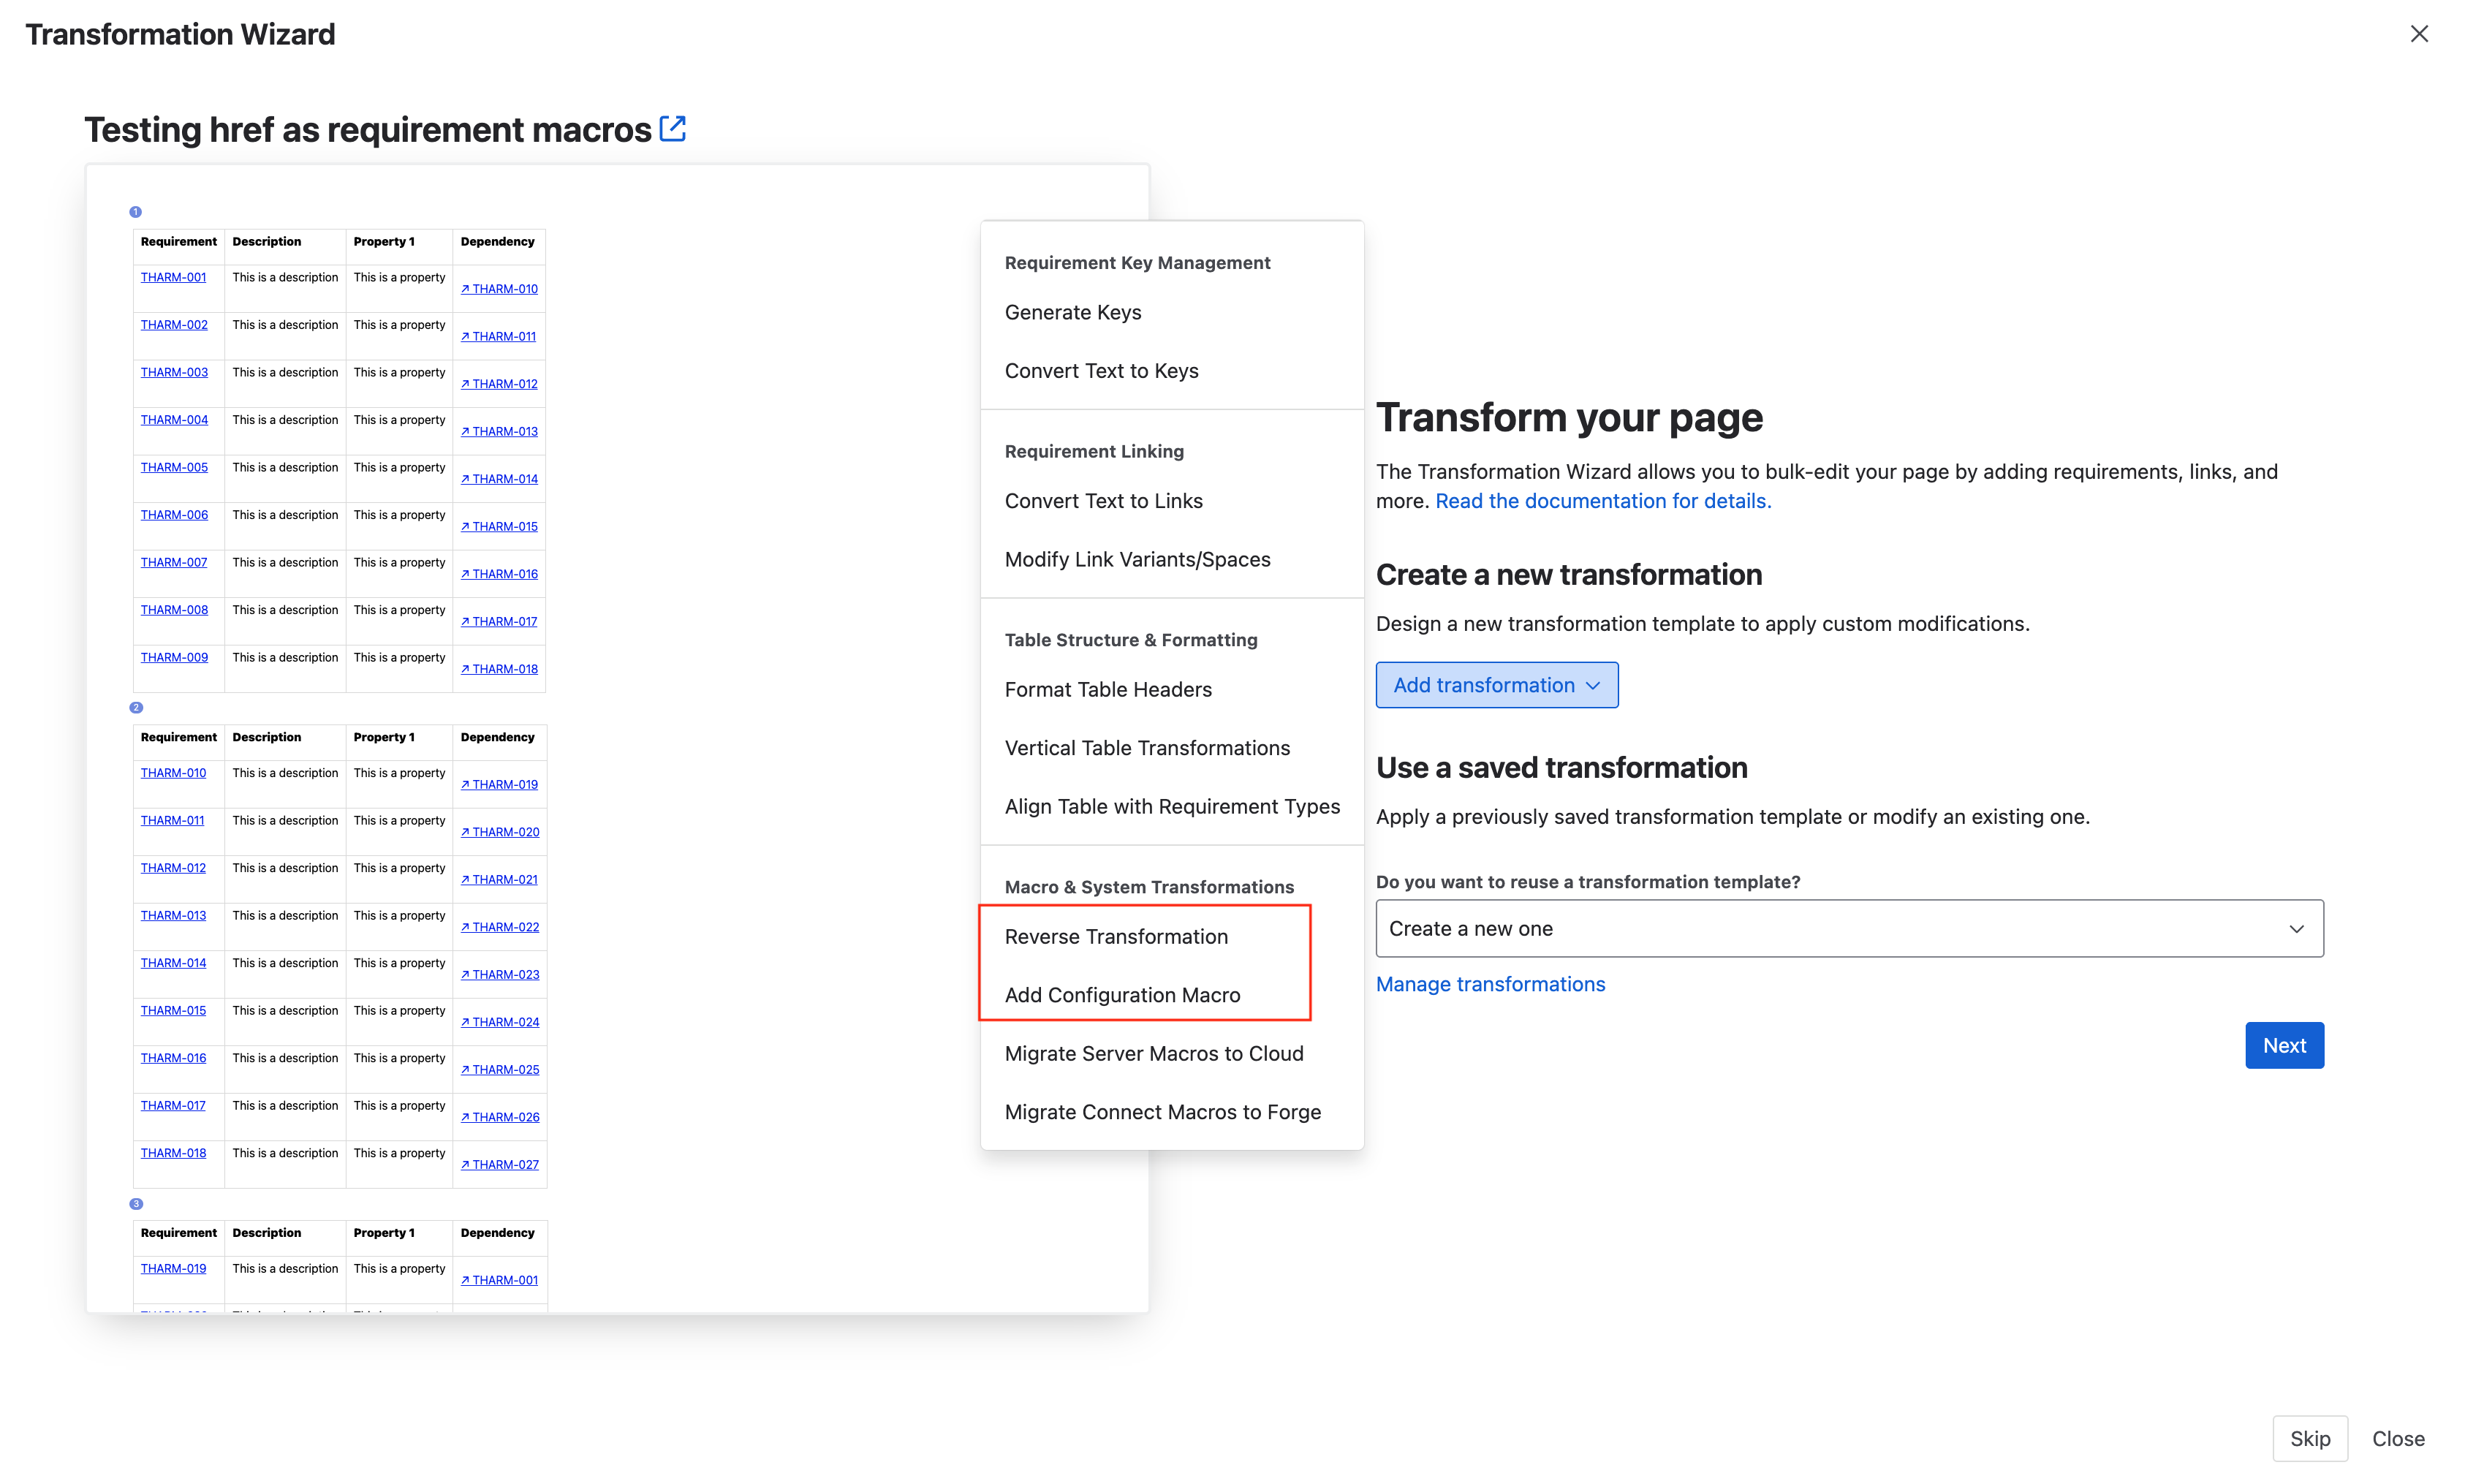
Task: Open dependency link THARM-010 arrow
Action: [x=498, y=289]
